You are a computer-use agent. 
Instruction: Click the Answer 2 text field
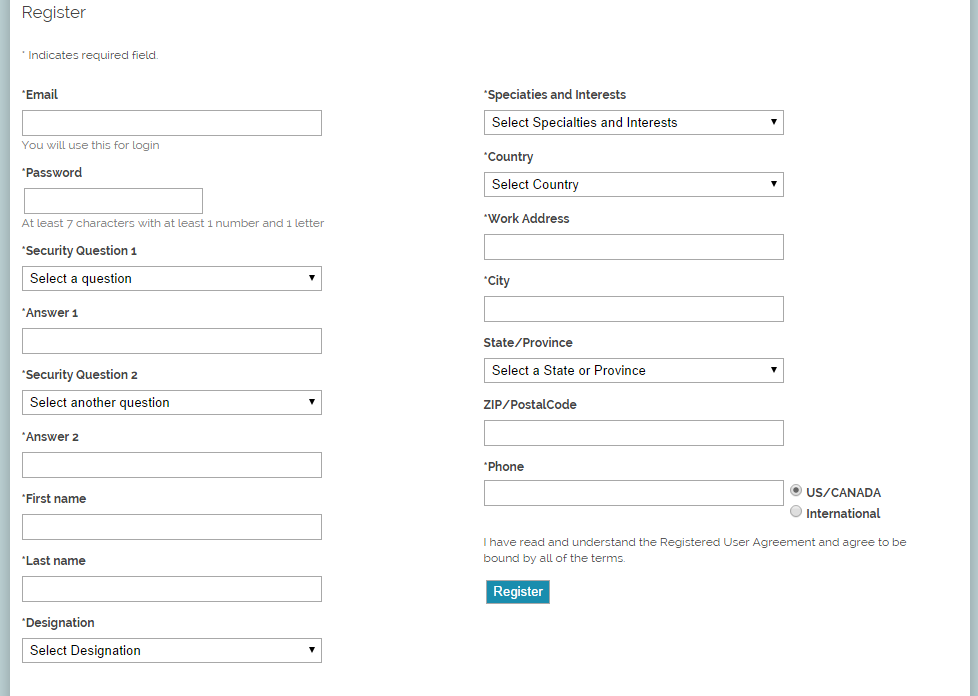click(172, 465)
